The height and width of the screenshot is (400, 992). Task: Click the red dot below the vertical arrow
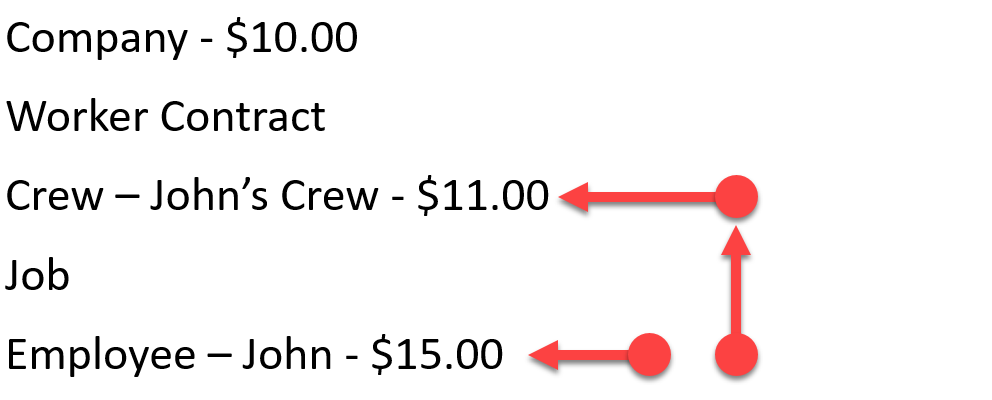point(736,355)
